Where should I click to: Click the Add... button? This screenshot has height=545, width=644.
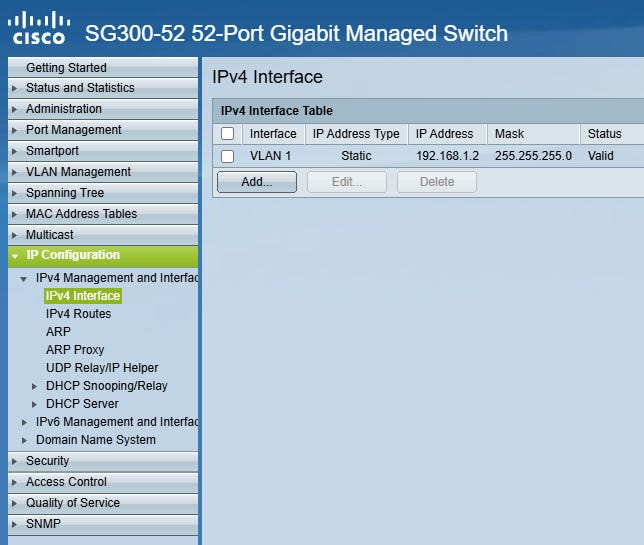click(x=257, y=182)
